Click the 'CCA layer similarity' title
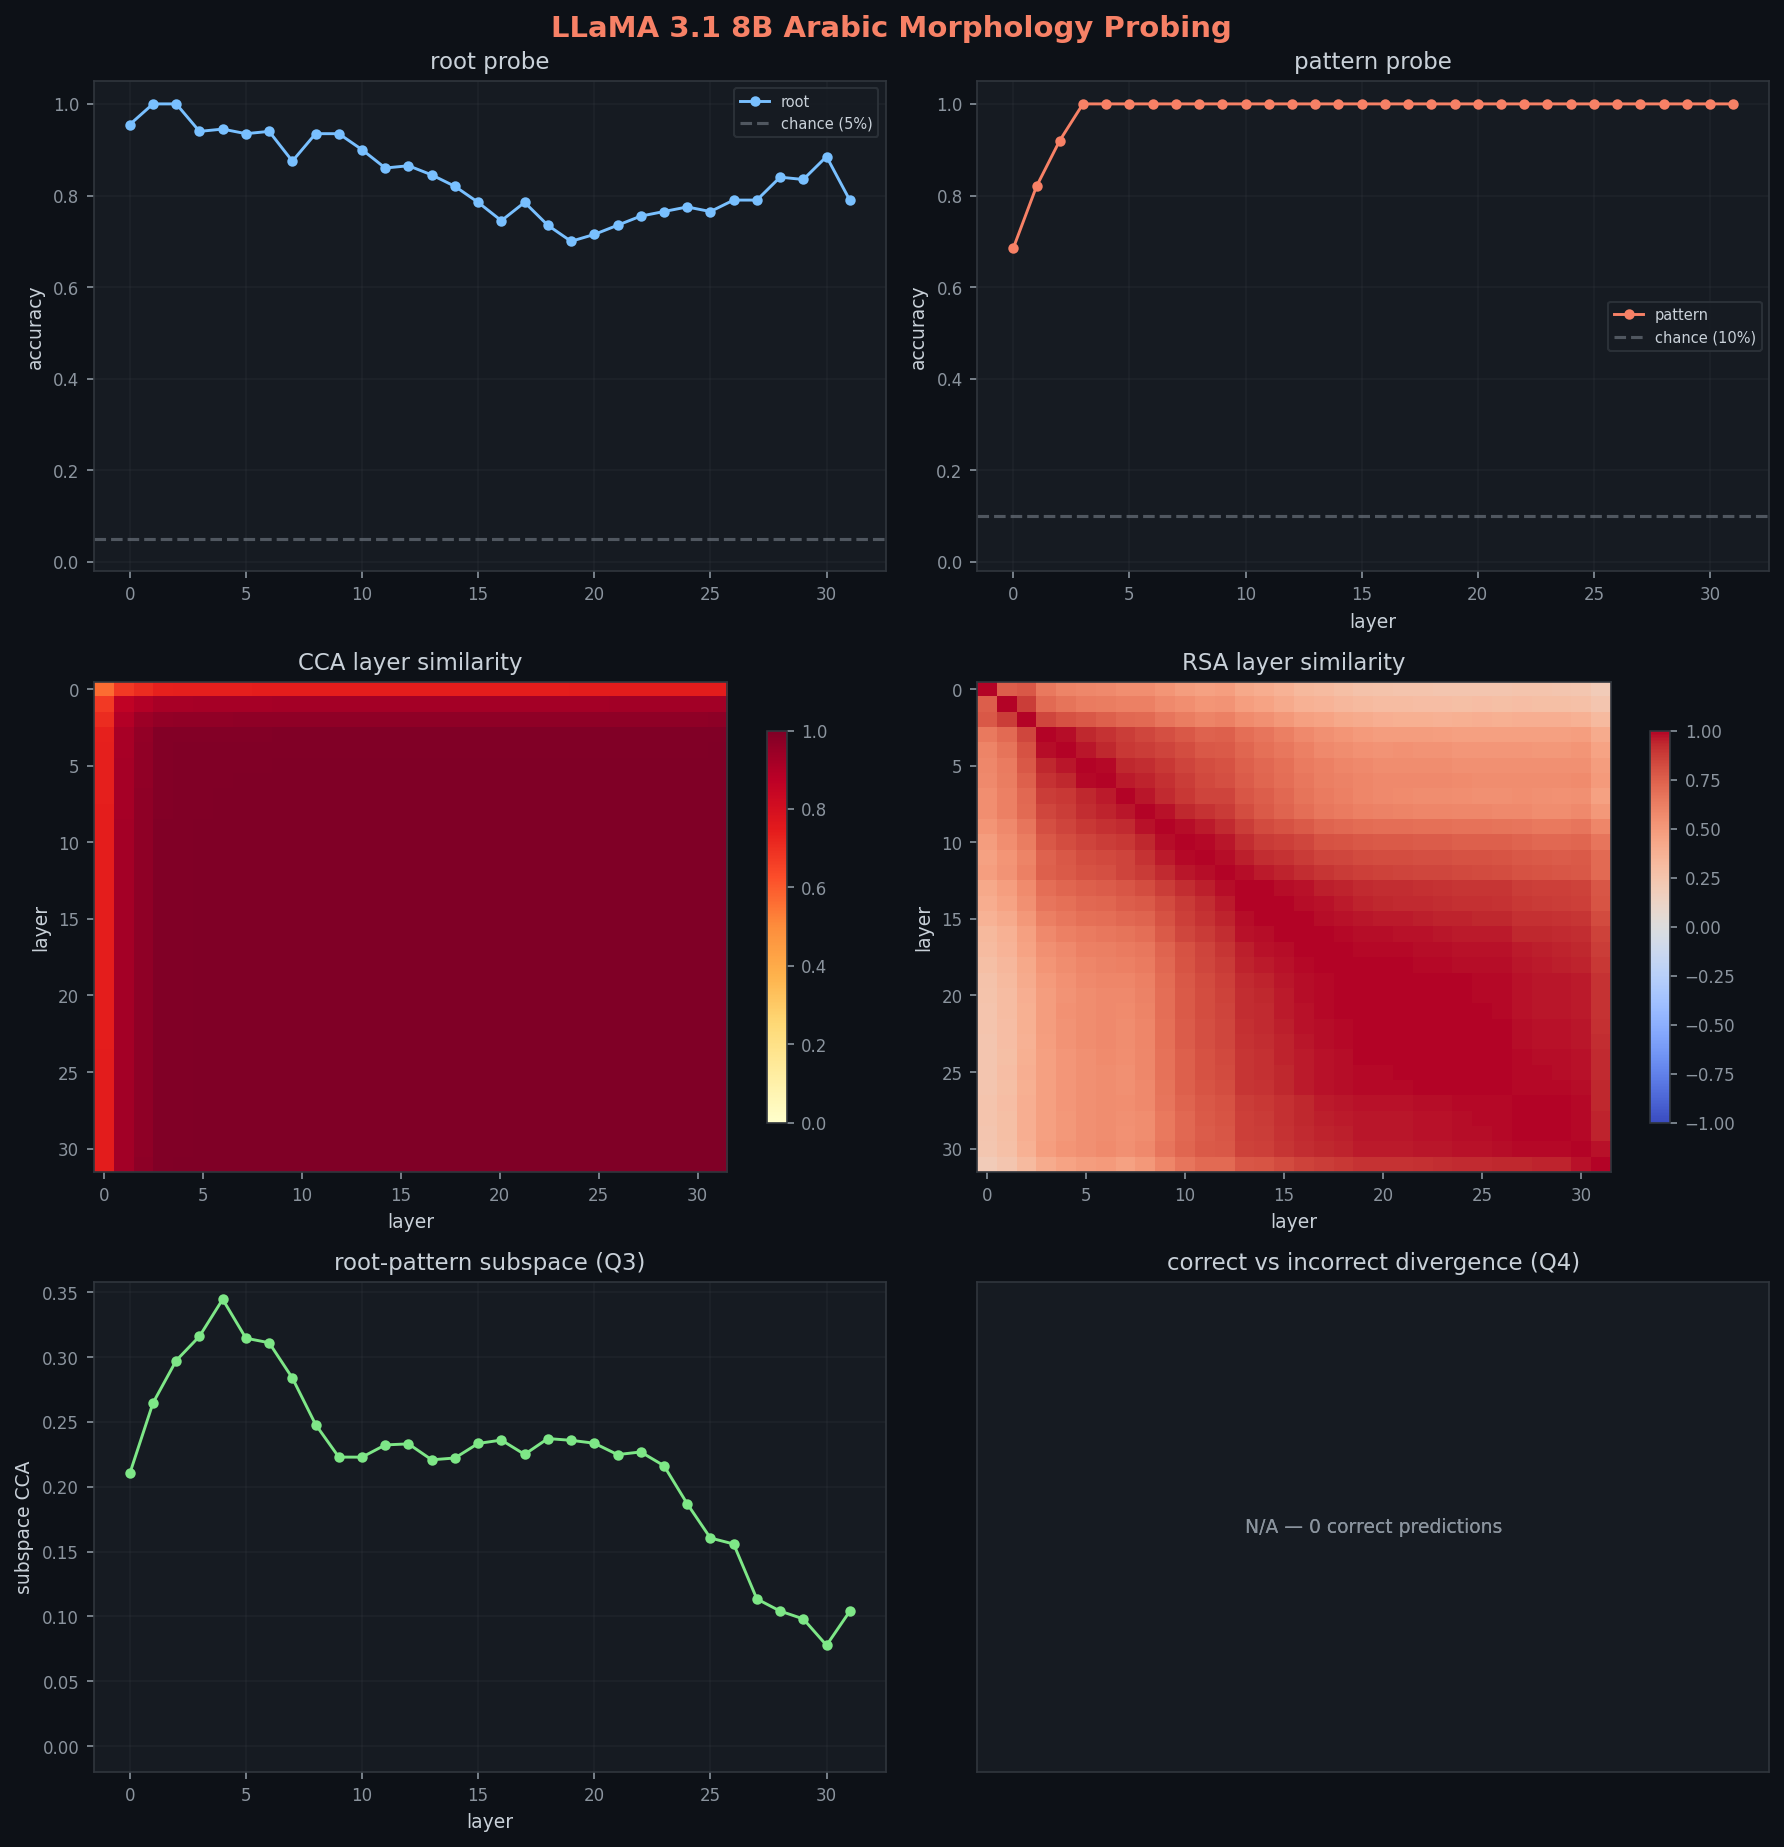 point(410,662)
